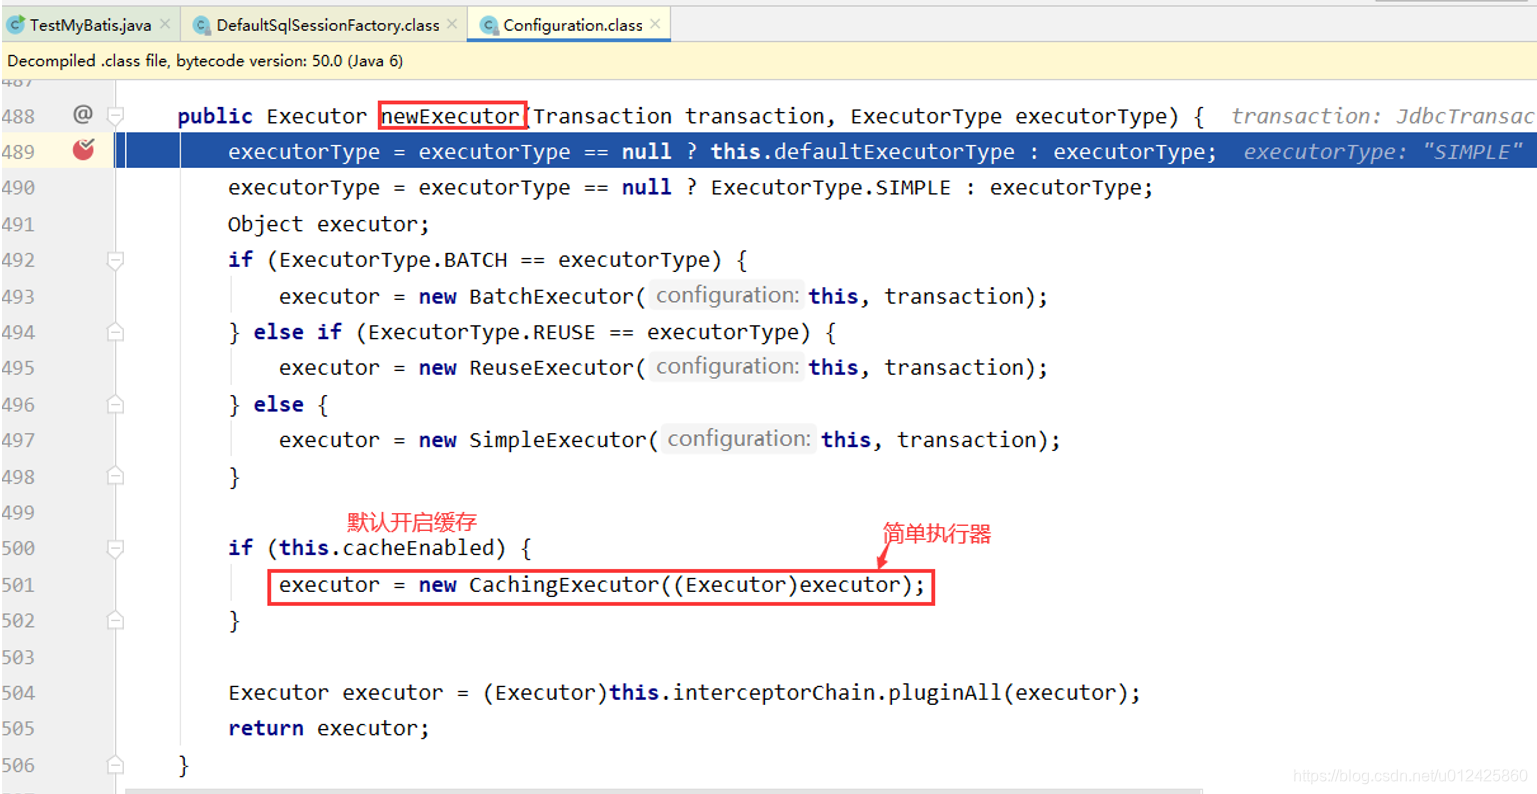Click configuration hint on BatchExecutor line
Screen dimensions: 1537x794
[x=726, y=295]
